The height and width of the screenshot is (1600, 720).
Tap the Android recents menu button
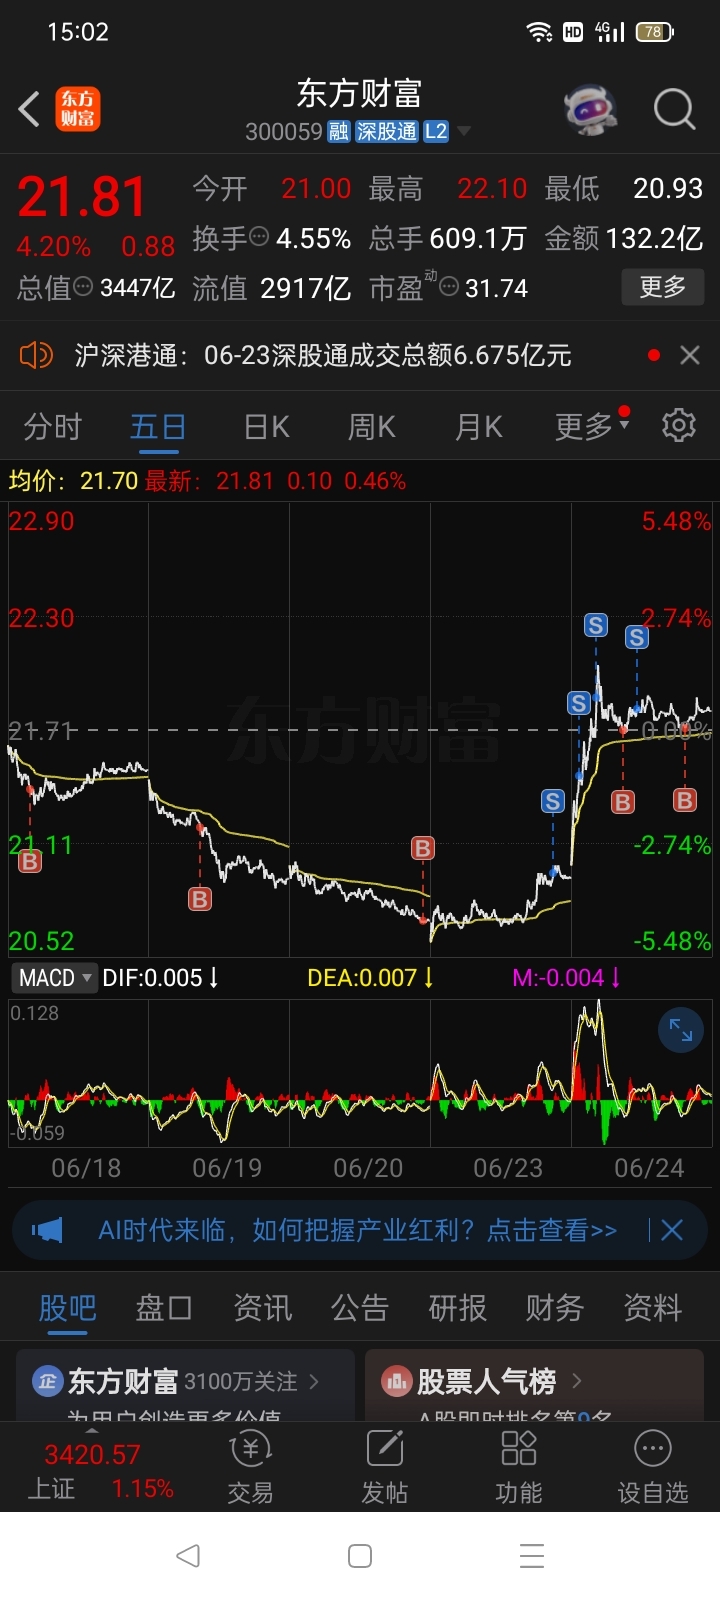click(x=532, y=1555)
